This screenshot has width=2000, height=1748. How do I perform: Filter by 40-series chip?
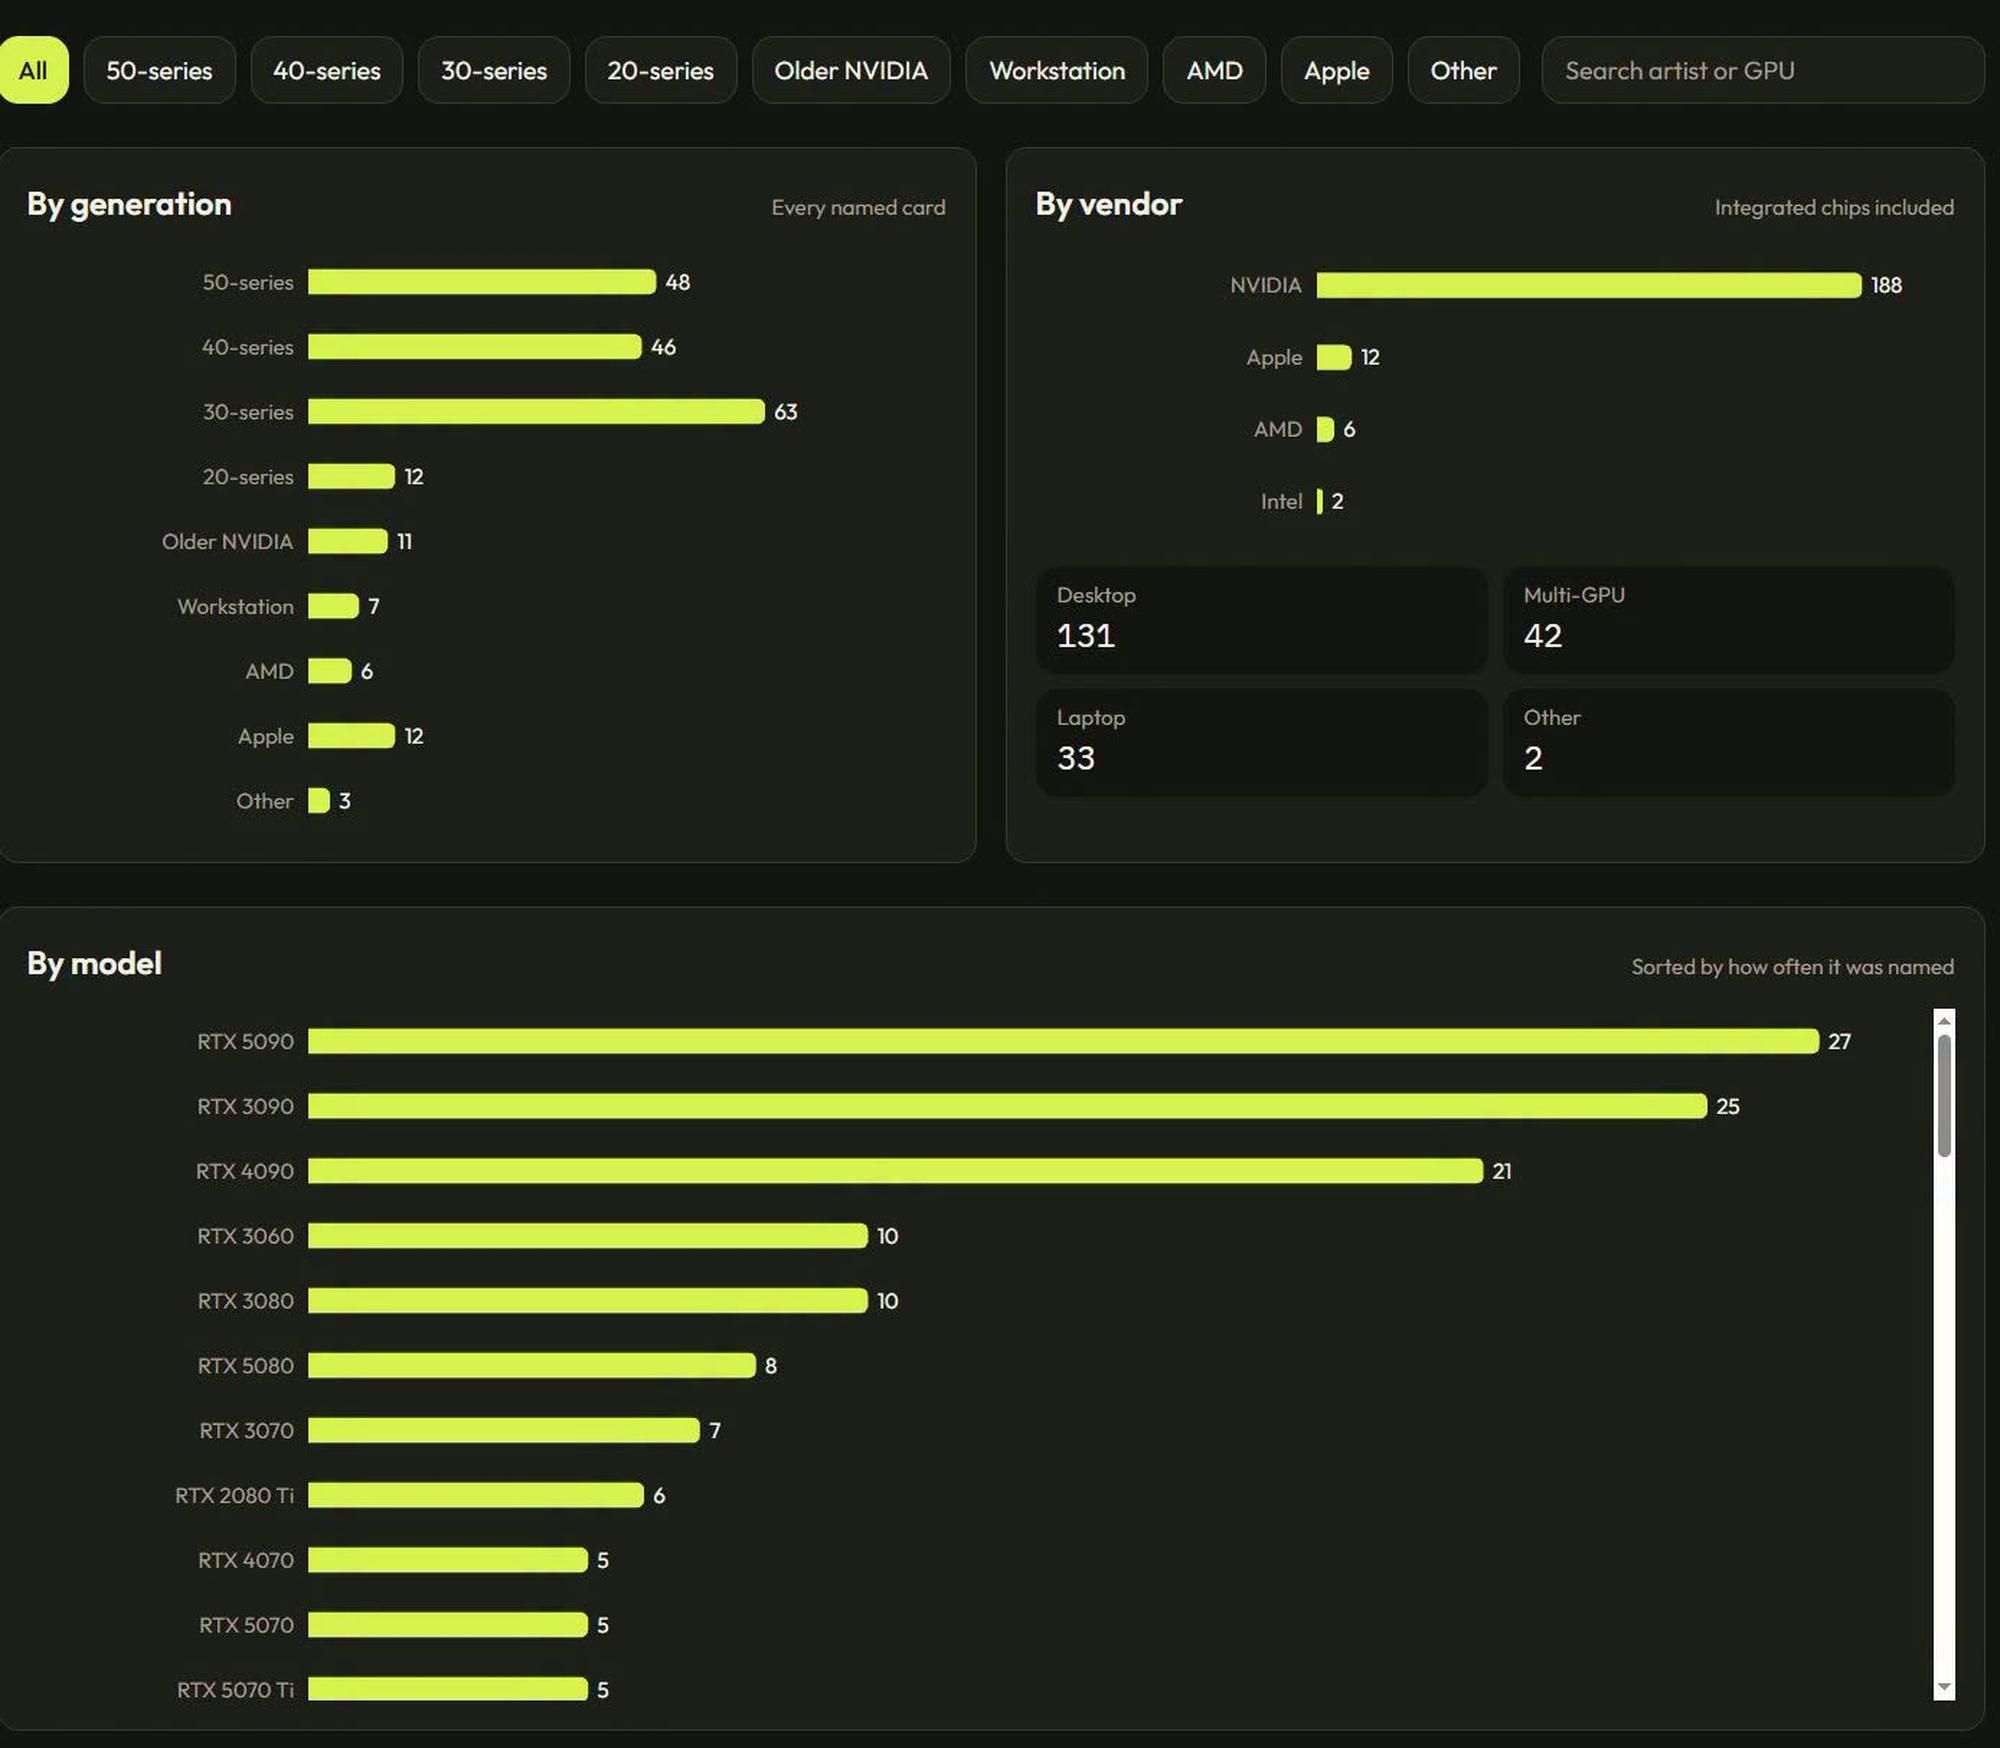click(x=326, y=70)
